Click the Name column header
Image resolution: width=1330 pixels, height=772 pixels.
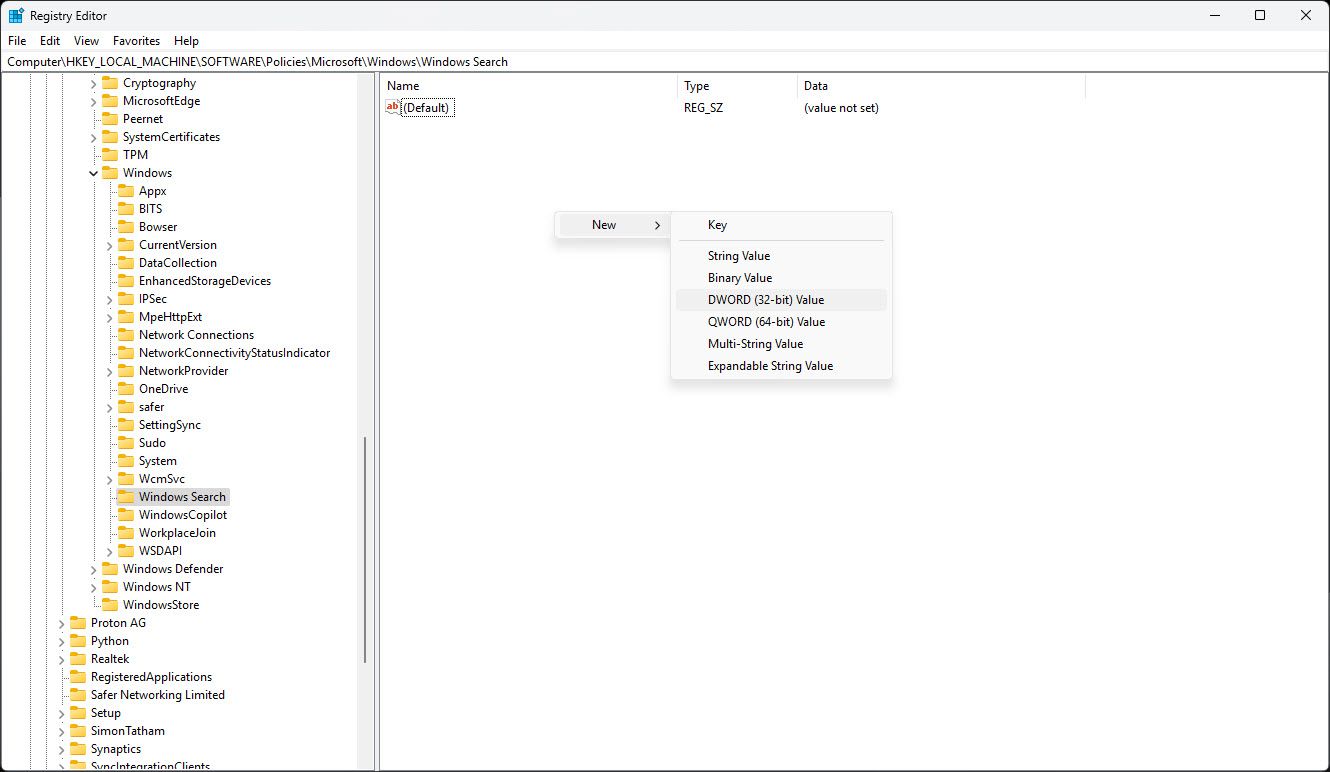click(528, 86)
